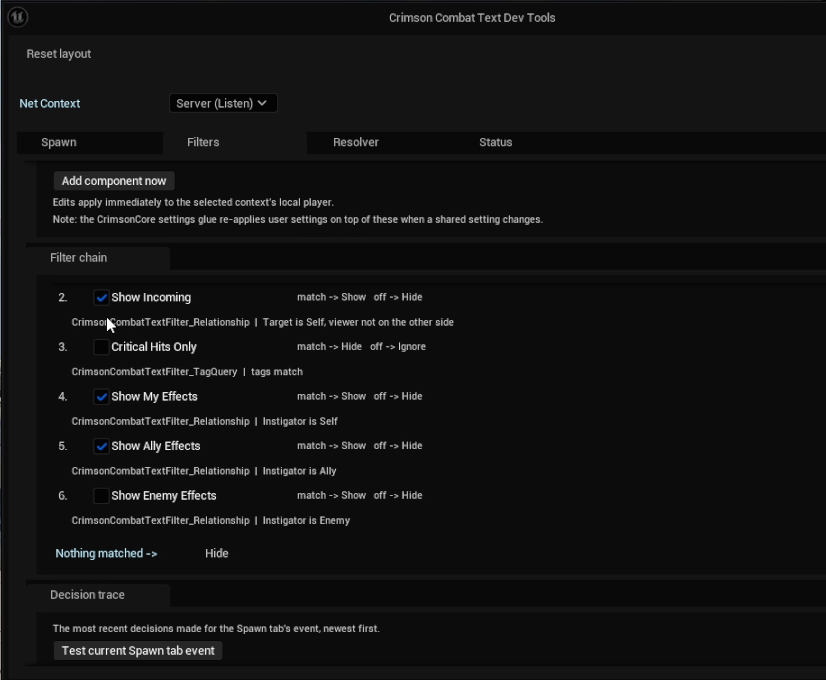
Task: Click Test current Spawn tab event button
Action: click(138, 651)
